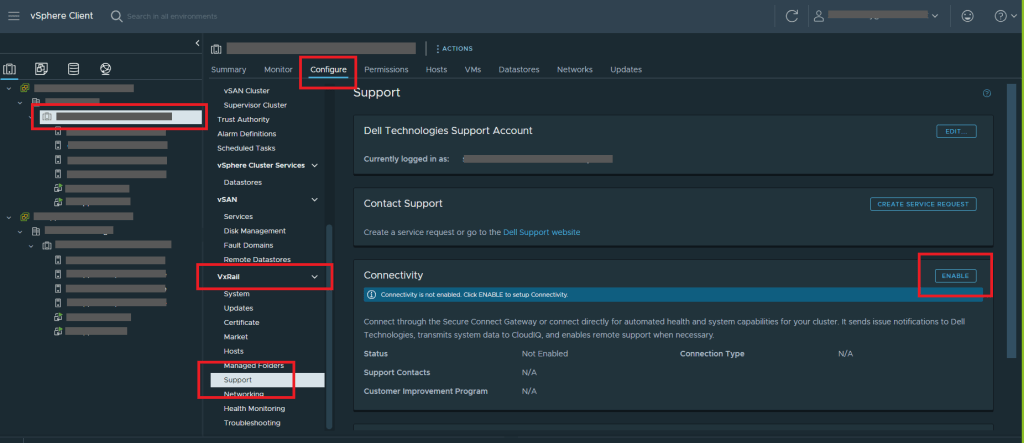Collapse the vSphere Cluster Services section
This screenshot has width=1024, height=443.
coord(315,165)
